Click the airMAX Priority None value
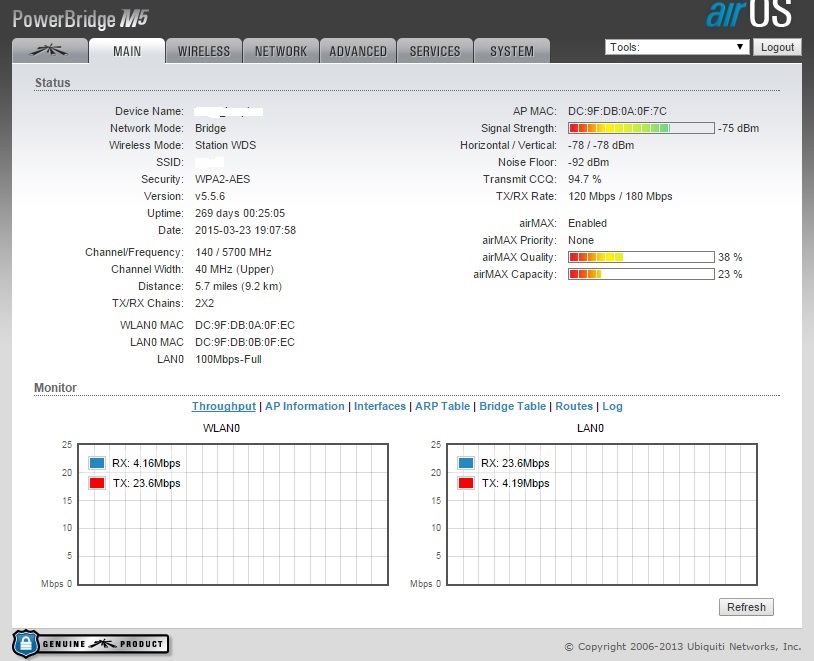 click(x=581, y=240)
